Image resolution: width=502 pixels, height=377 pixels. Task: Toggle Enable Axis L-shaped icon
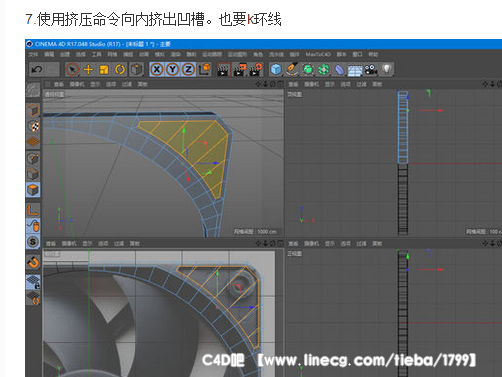(x=33, y=210)
